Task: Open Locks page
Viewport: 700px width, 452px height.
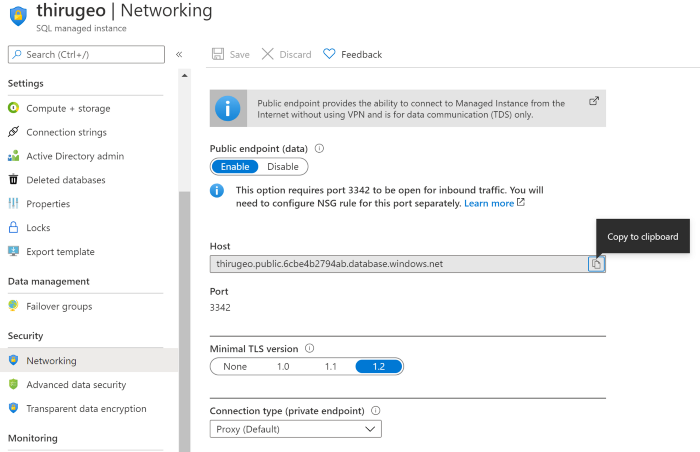Action: tap(38, 228)
